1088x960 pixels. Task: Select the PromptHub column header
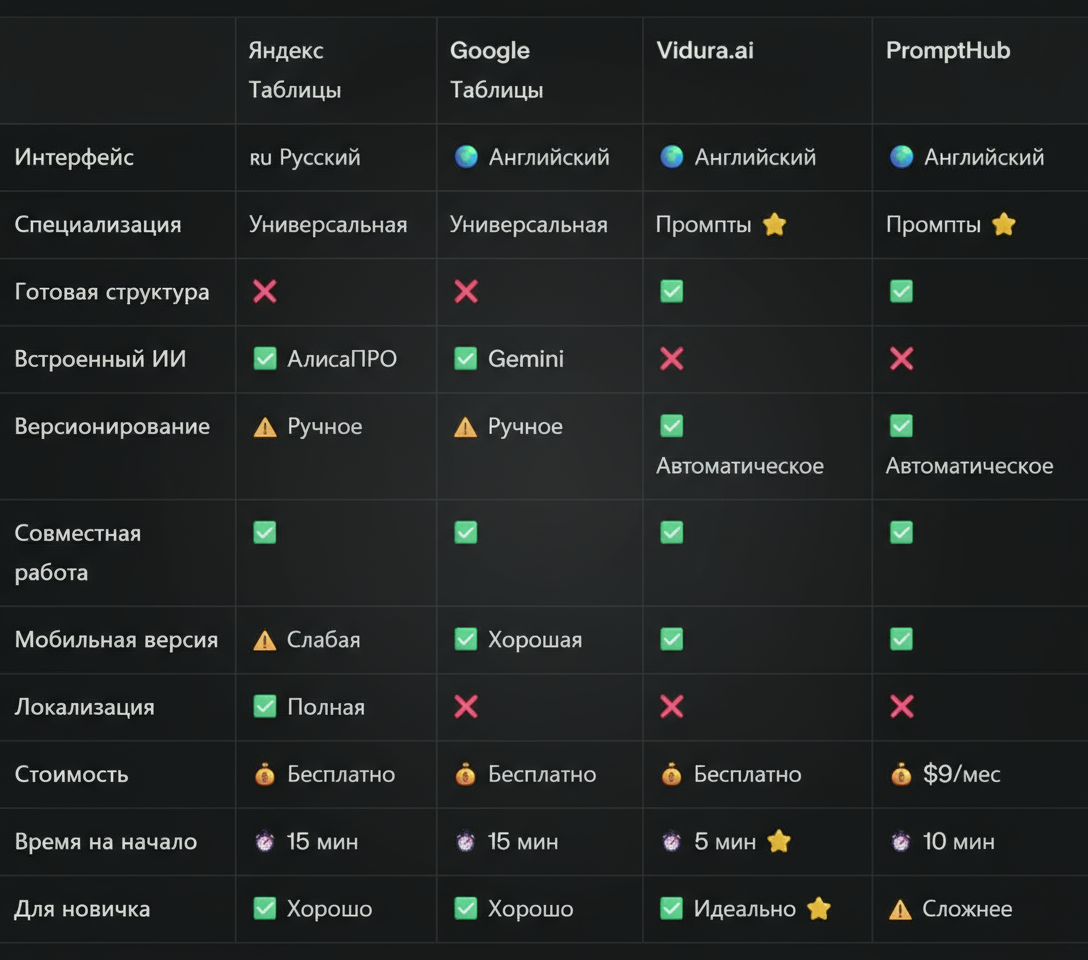(948, 51)
